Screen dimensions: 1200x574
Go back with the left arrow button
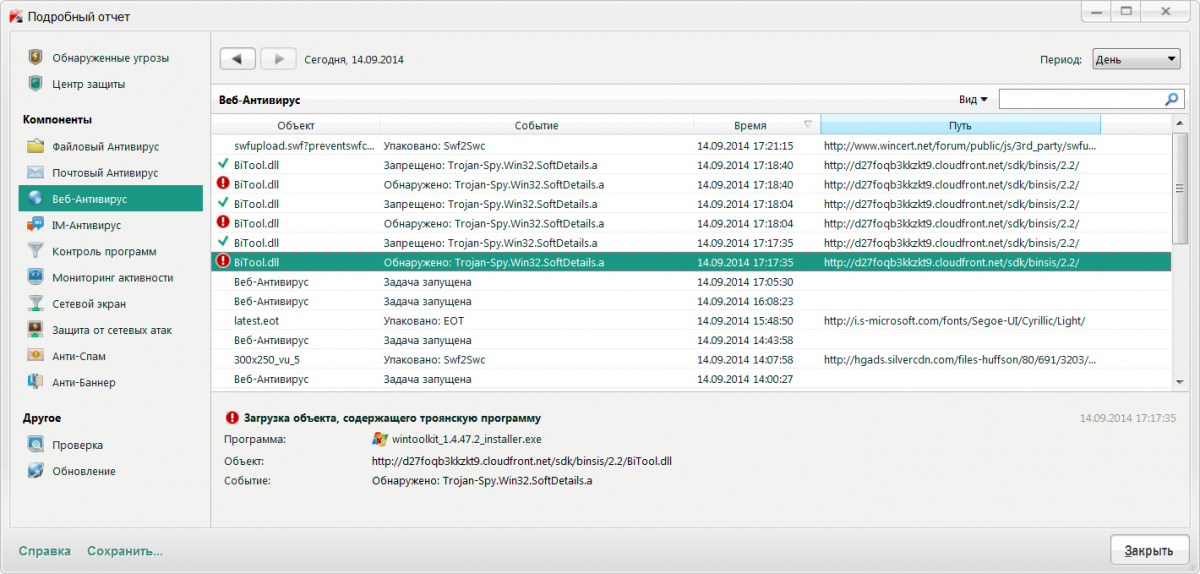point(238,59)
